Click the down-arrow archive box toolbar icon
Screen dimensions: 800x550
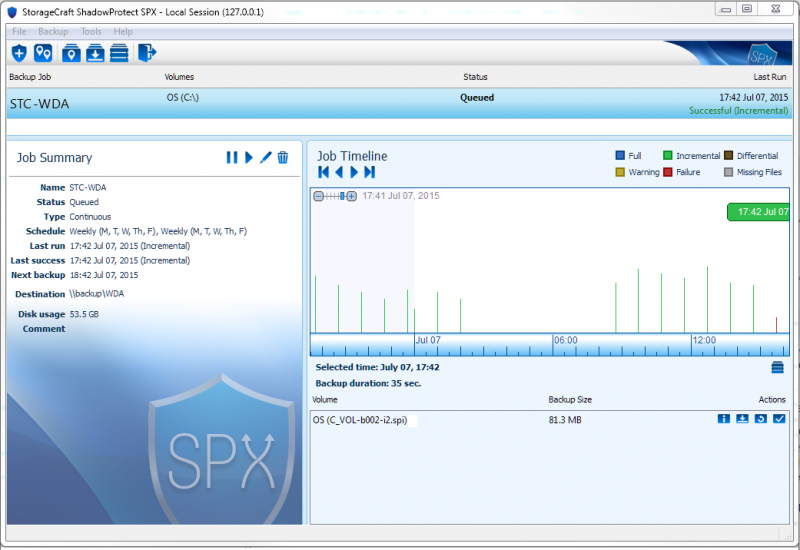95,53
